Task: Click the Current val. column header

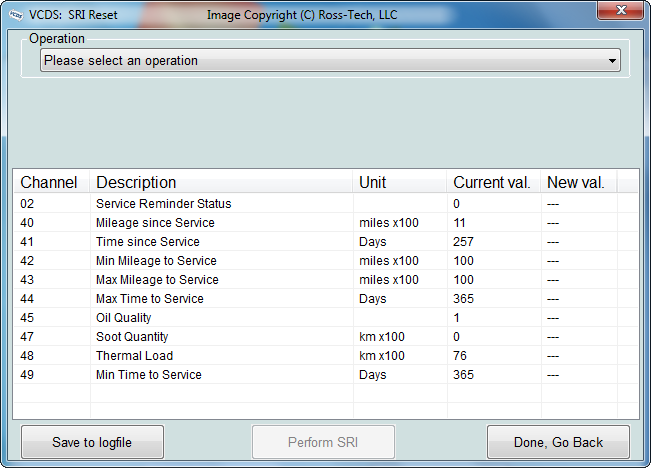Action: pyautogui.click(x=491, y=182)
